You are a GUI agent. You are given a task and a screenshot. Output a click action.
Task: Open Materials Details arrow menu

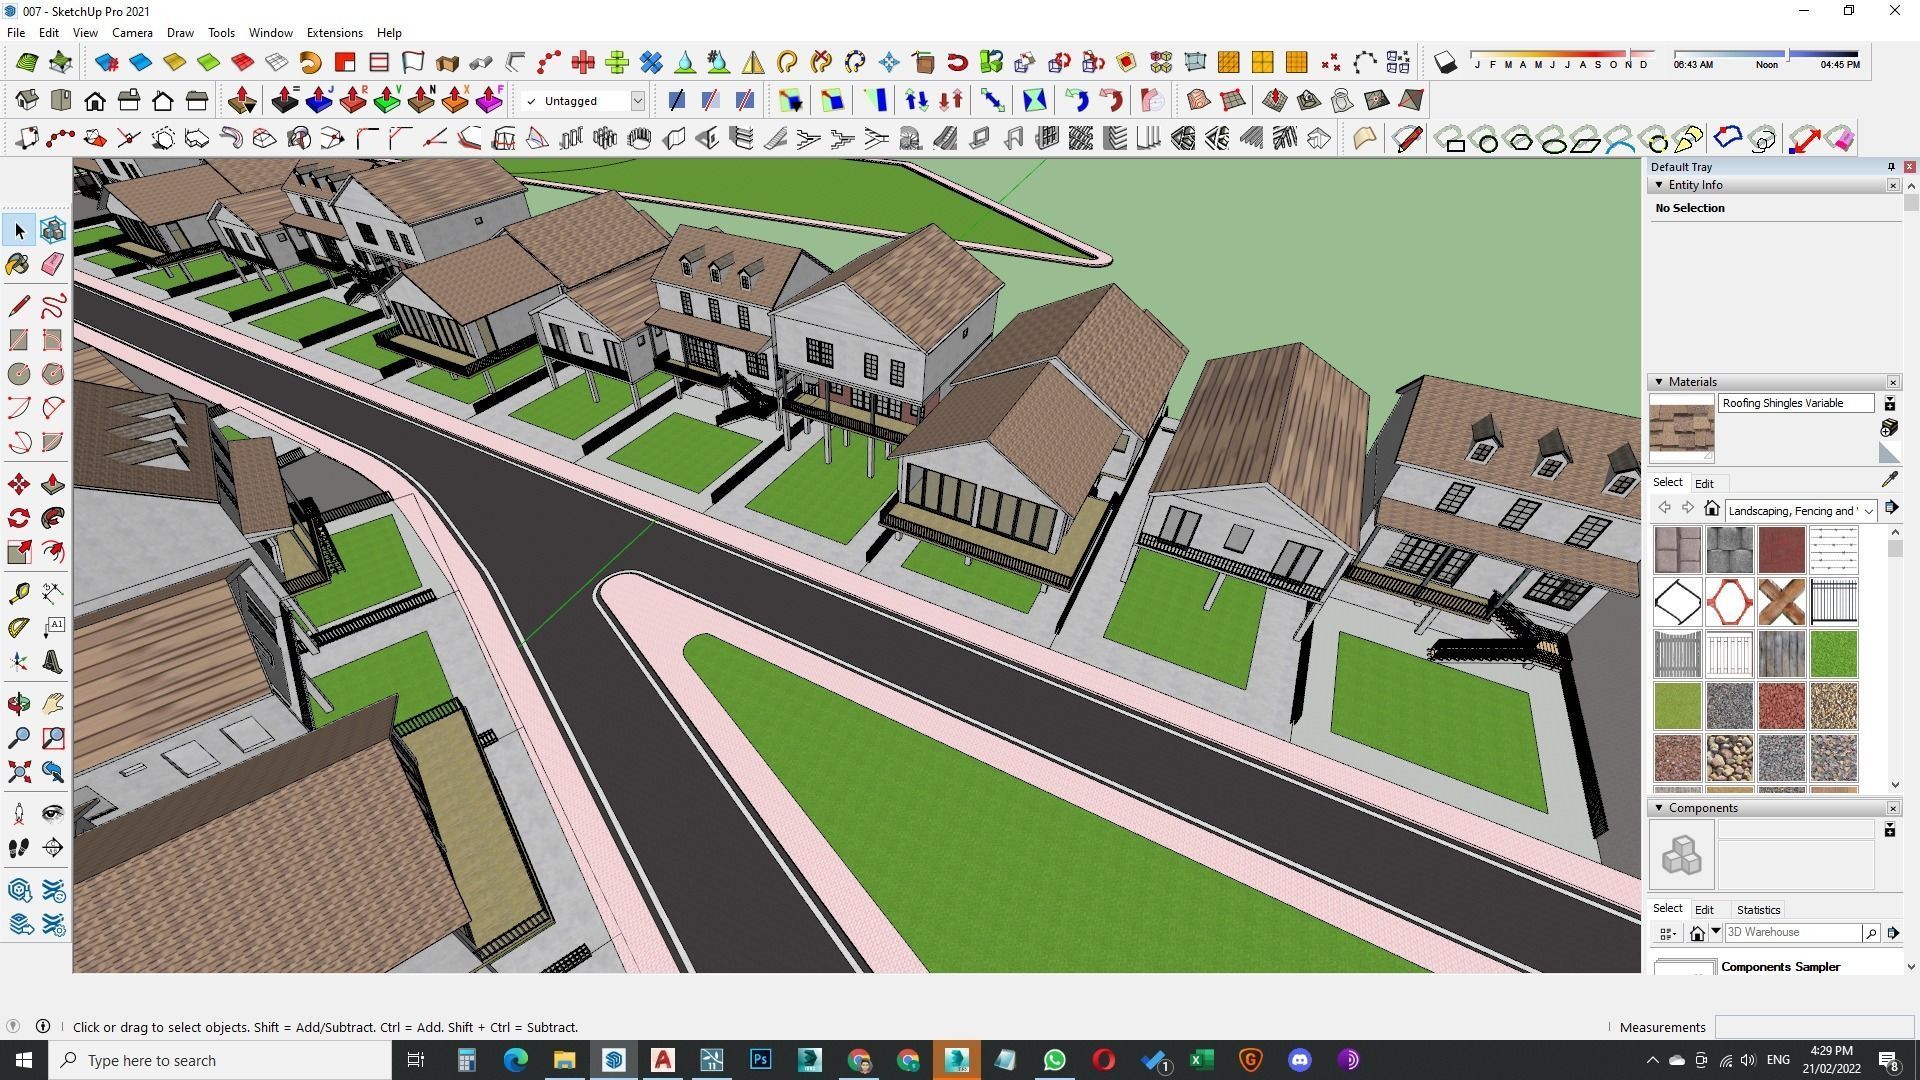click(x=1891, y=508)
